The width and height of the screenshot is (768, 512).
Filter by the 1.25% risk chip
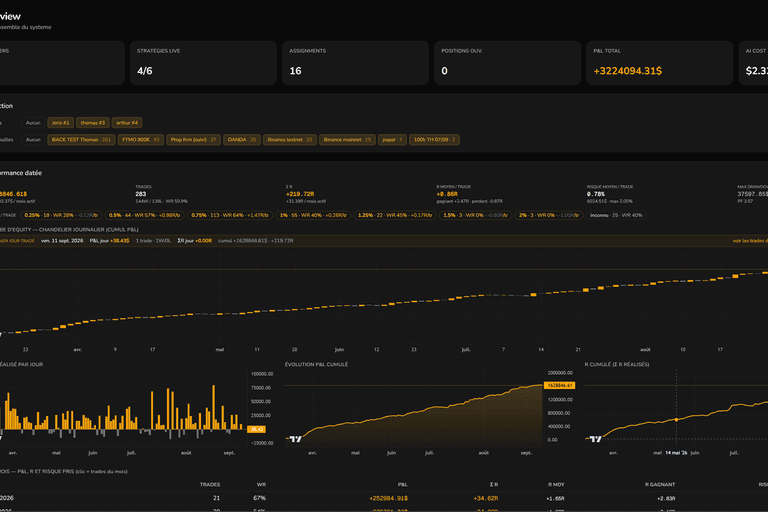click(395, 215)
